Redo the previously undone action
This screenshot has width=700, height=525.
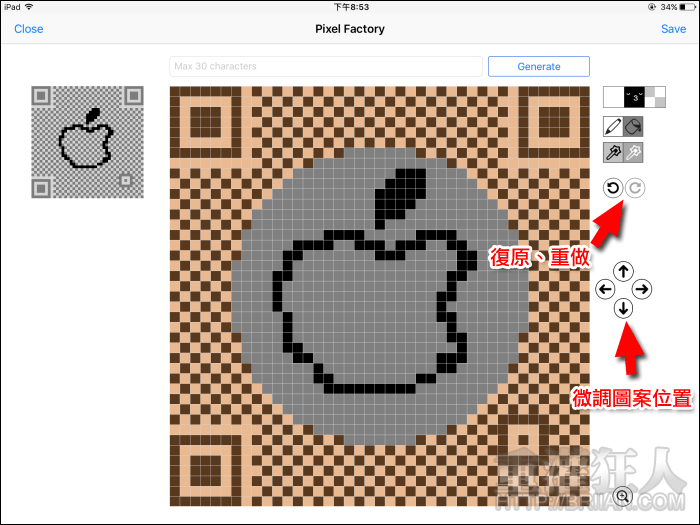click(635, 187)
